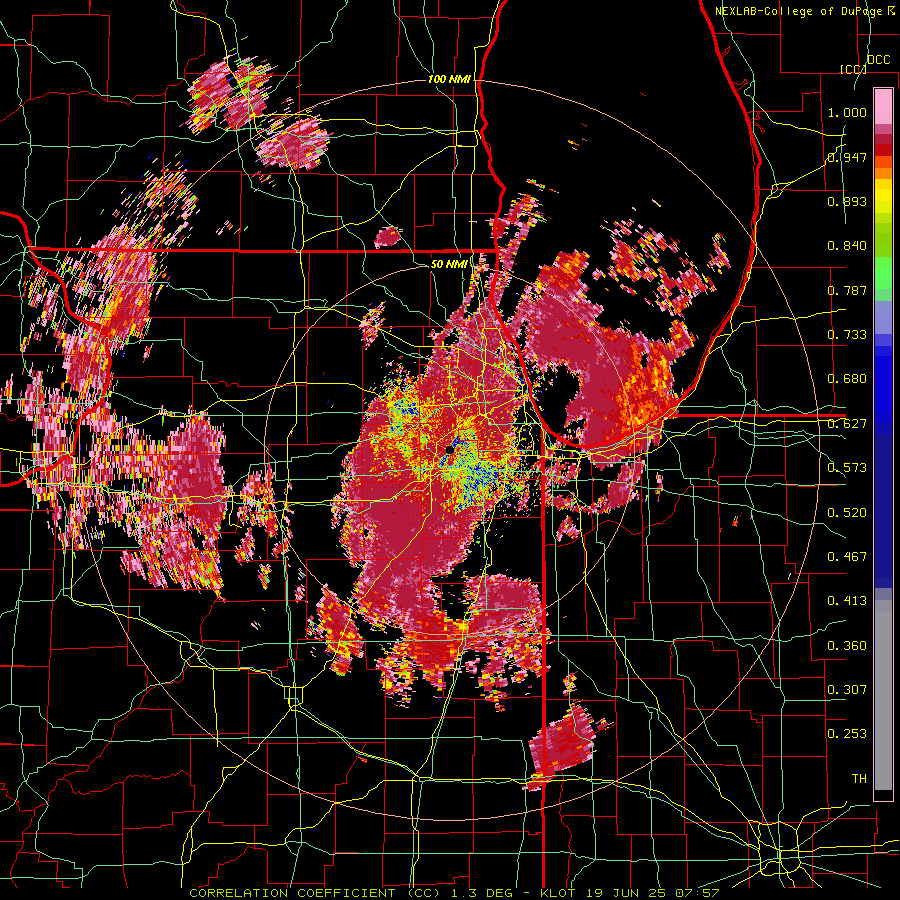
Task: Select the 0.627 legend value
Action: pyautogui.click(x=847, y=424)
